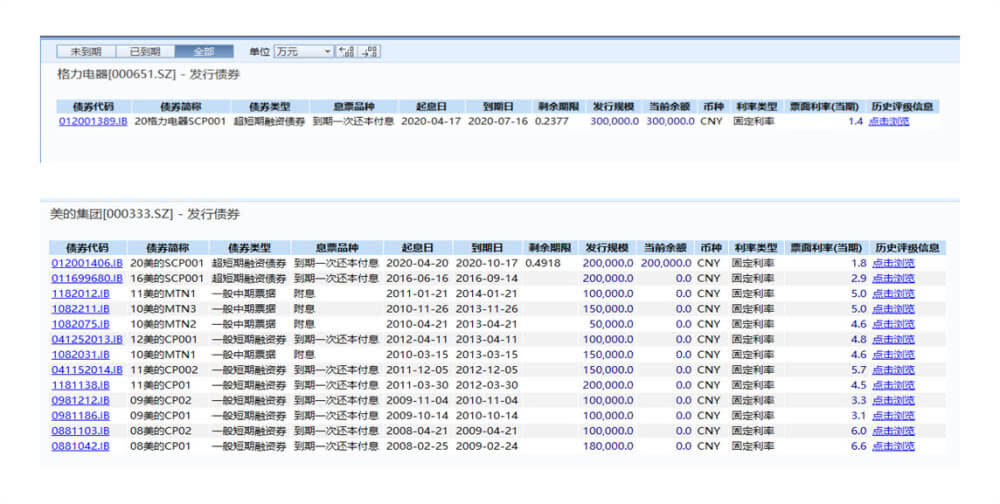
Task: Open bond link 0981186.IB
Action: tap(80, 416)
